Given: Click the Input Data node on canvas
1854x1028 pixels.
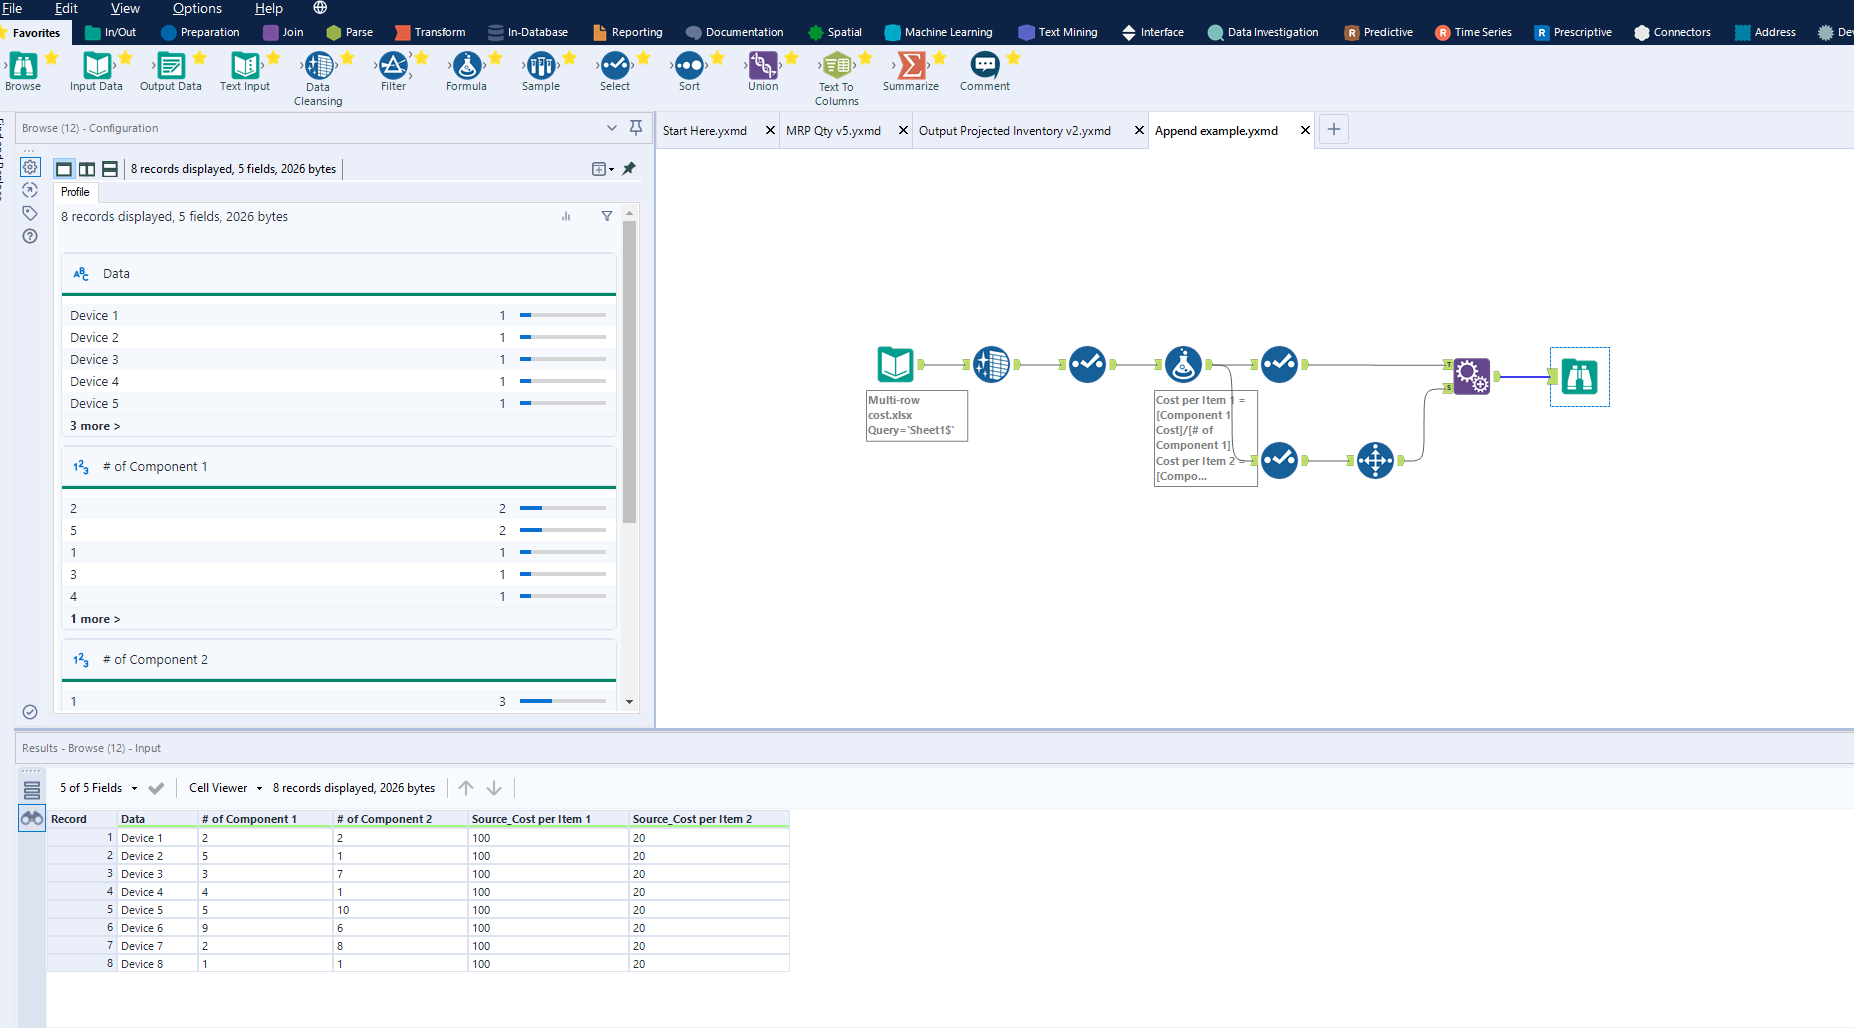Looking at the screenshot, I should pos(895,365).
